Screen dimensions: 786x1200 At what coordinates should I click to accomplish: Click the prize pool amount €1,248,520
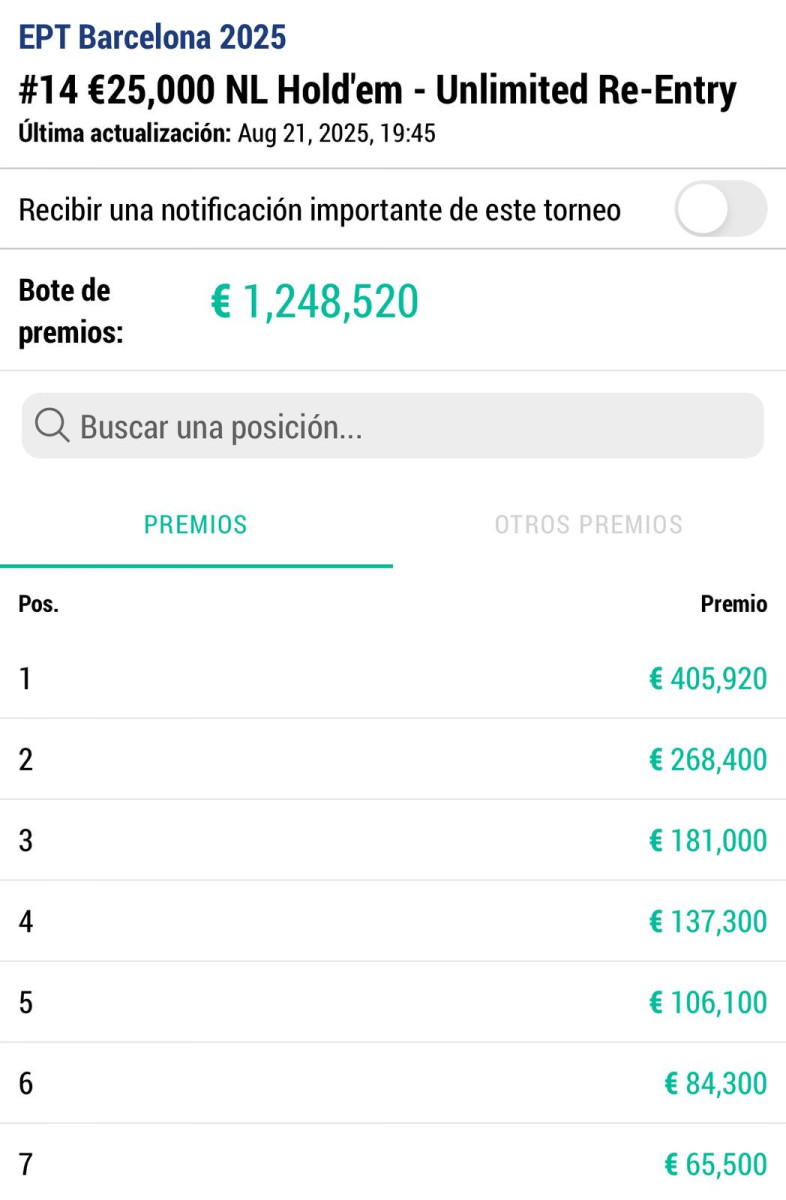point(314,302)
